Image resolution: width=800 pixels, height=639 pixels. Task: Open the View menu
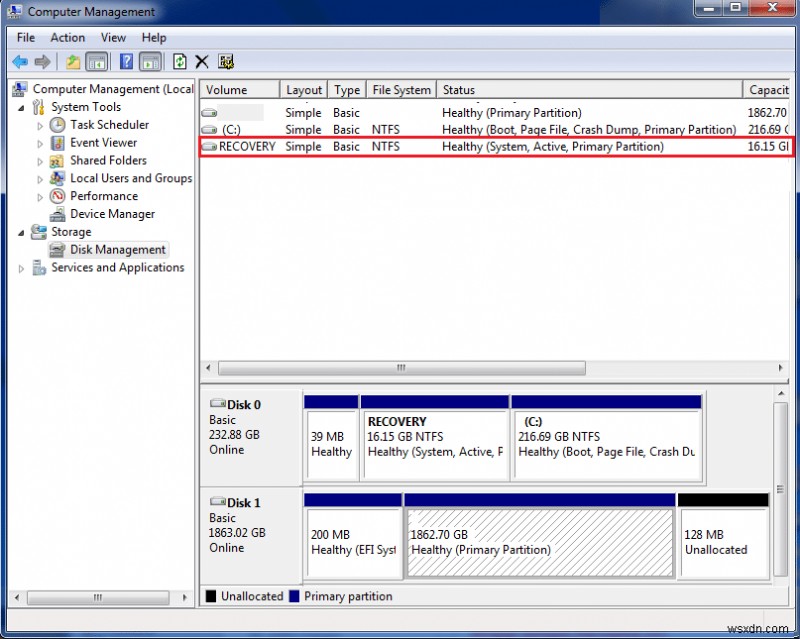tap(113, 37)
